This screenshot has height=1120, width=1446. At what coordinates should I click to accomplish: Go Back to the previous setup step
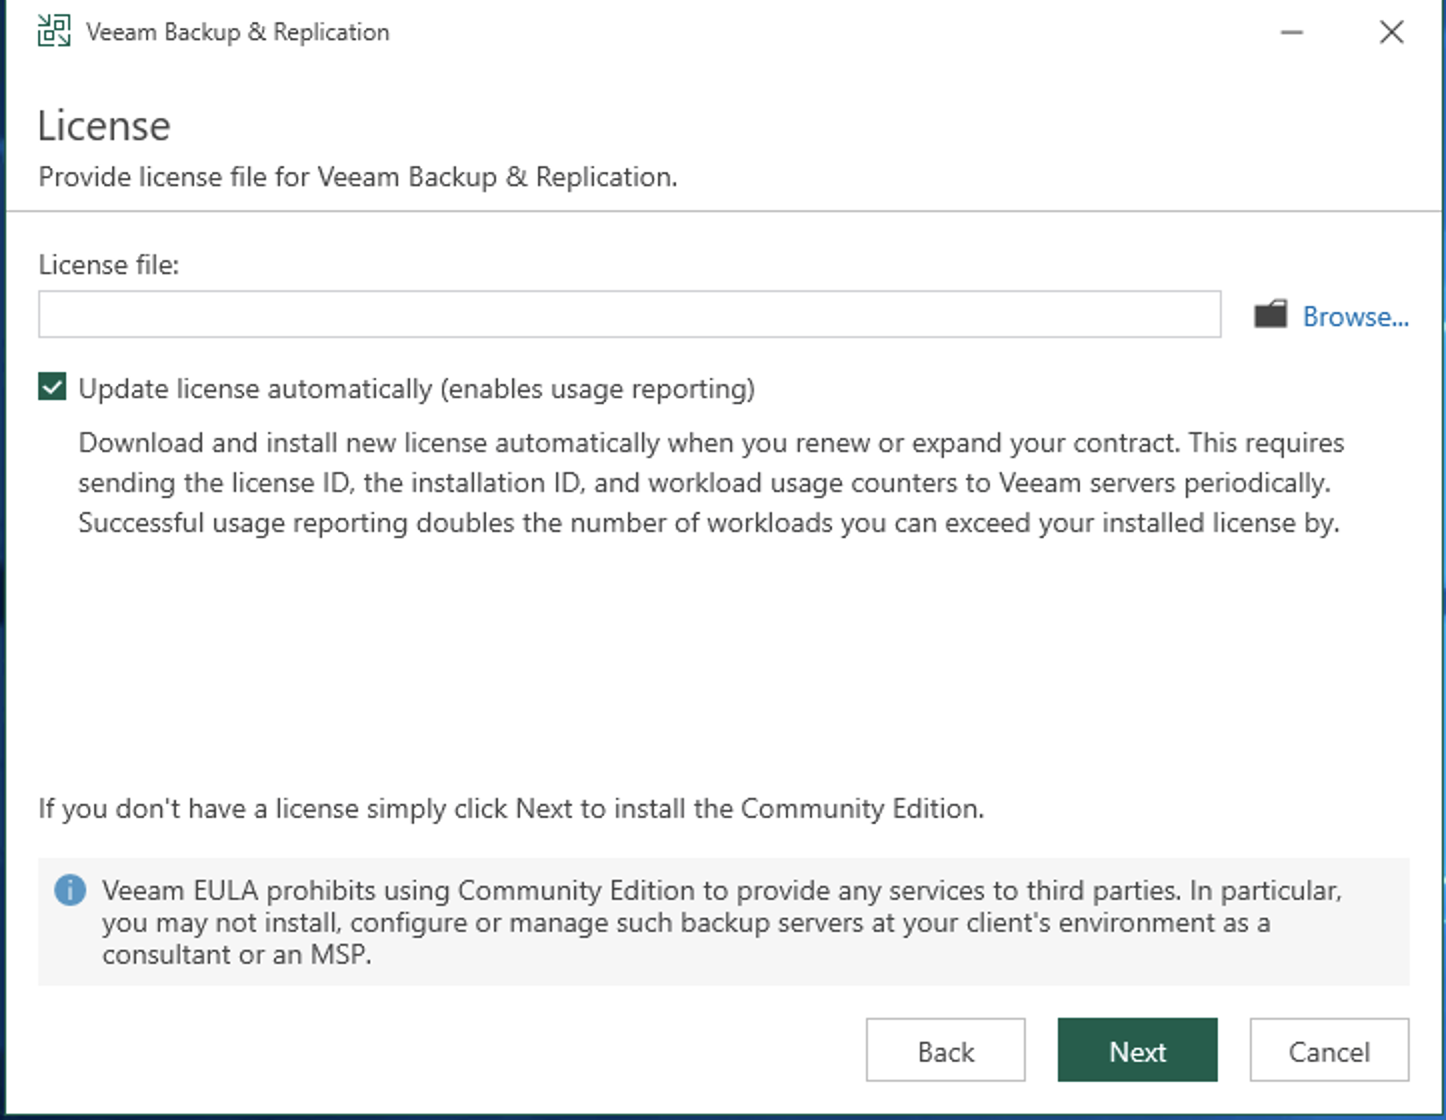(x=945, y=1050)
